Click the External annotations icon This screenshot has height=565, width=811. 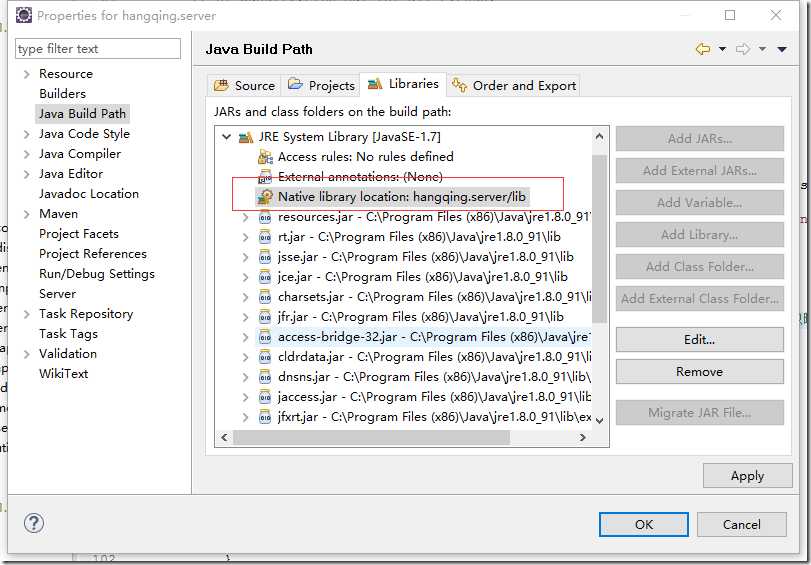point(265,176)
